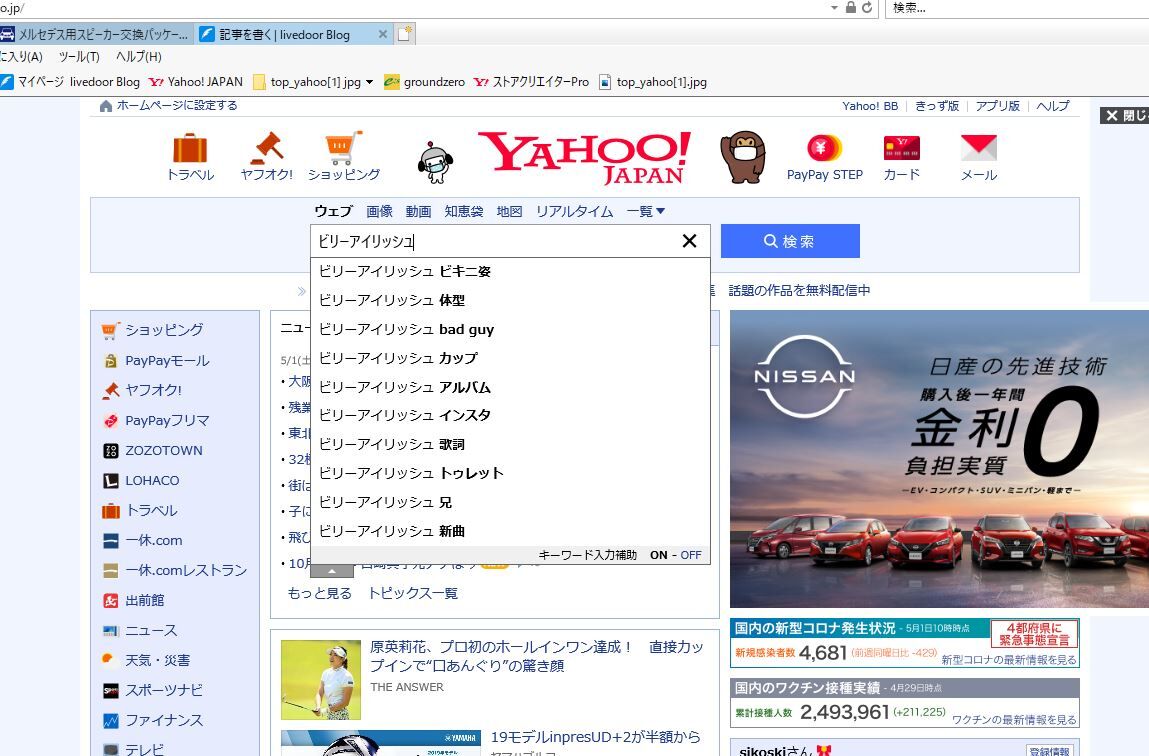Image resolution: width=1149 pixels, height=756 pixels.
Task: Switch to リアルタイム search tab
Action: [x=574, y=211]
